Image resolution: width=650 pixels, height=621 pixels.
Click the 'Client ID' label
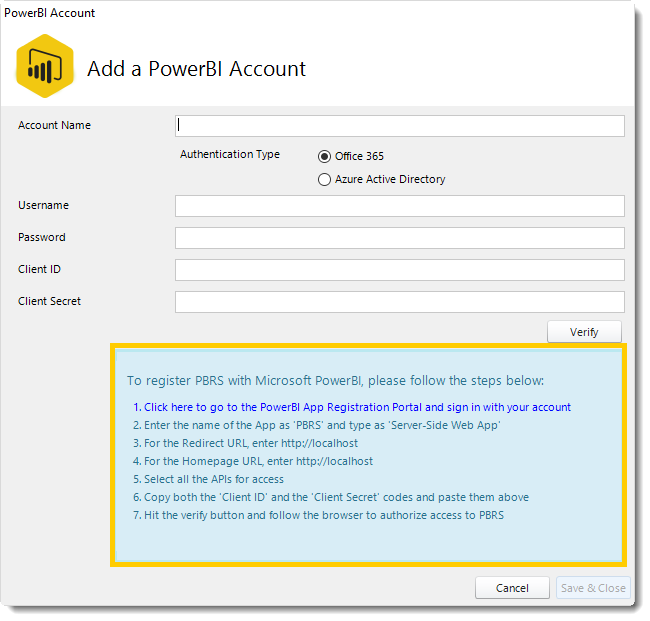coord(39,269)
